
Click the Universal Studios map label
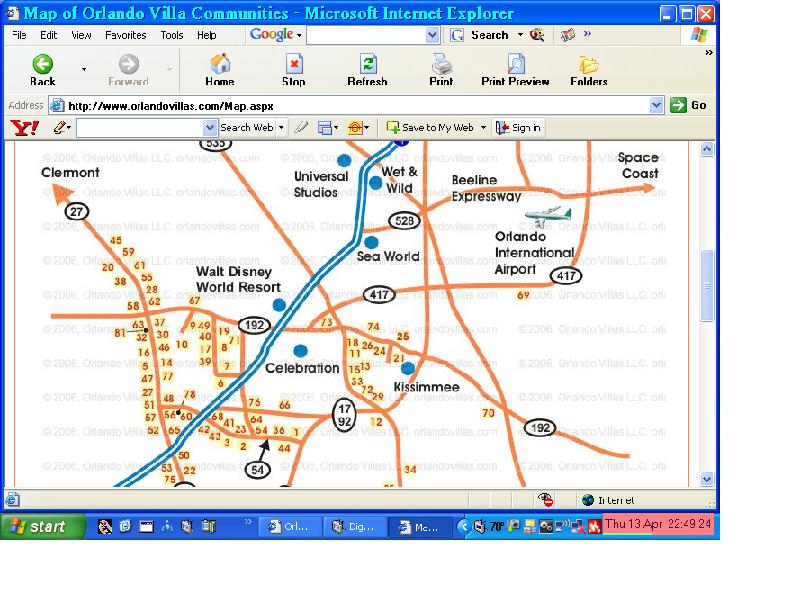pos(321,184)
